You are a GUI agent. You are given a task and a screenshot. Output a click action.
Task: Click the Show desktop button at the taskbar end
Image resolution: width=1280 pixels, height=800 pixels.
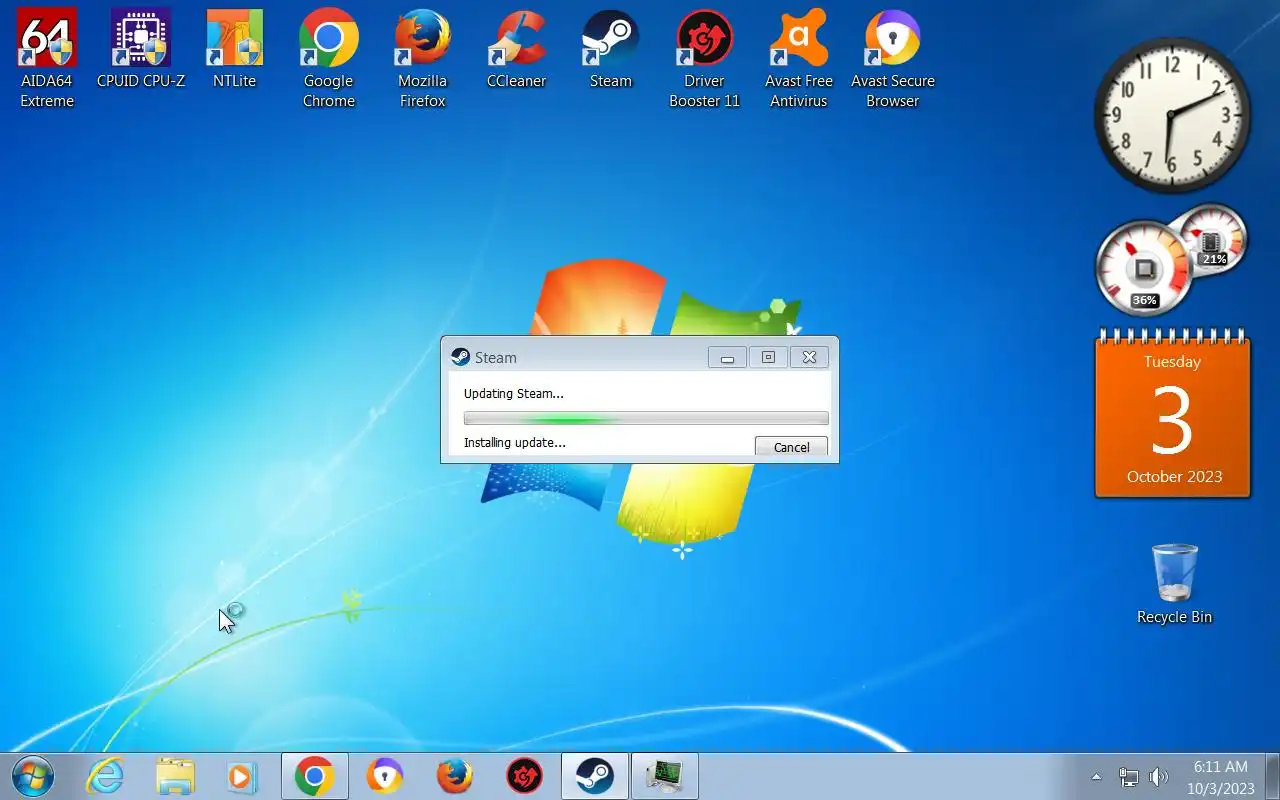point(1272,777)
